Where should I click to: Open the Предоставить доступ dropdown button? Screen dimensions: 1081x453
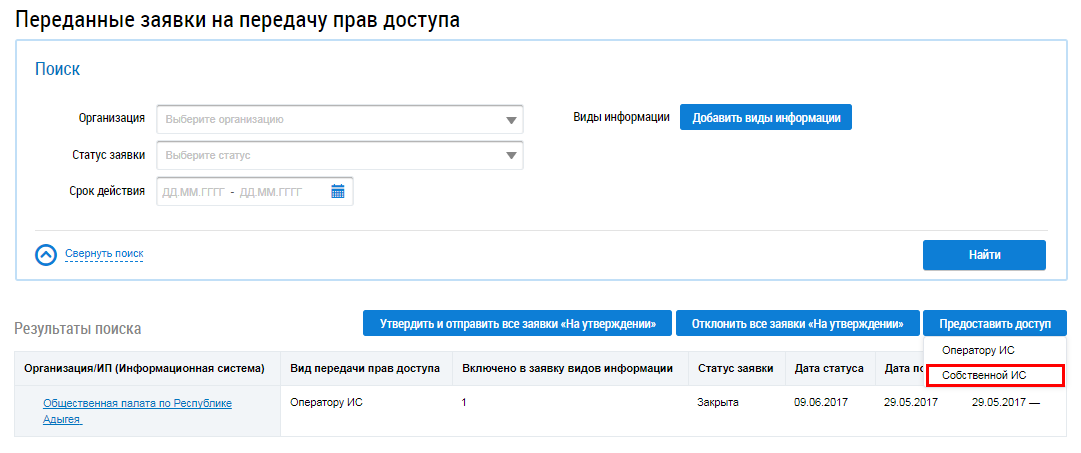click(994, 324)
